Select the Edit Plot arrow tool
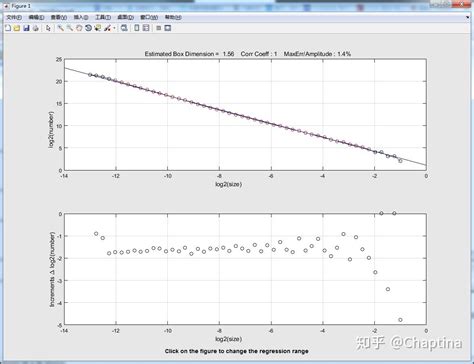The height and width of the screenshot is (364, 474). pos(48,28)
